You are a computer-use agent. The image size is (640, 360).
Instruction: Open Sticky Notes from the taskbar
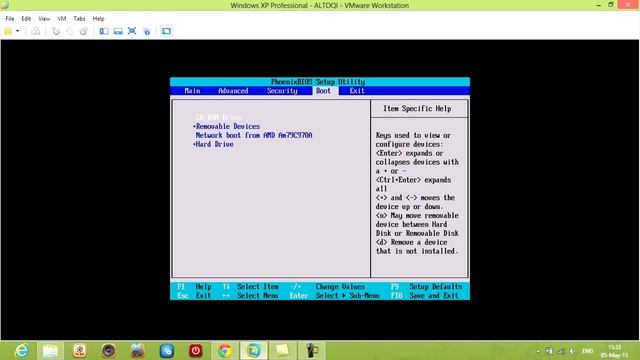[x=282, y=351]
